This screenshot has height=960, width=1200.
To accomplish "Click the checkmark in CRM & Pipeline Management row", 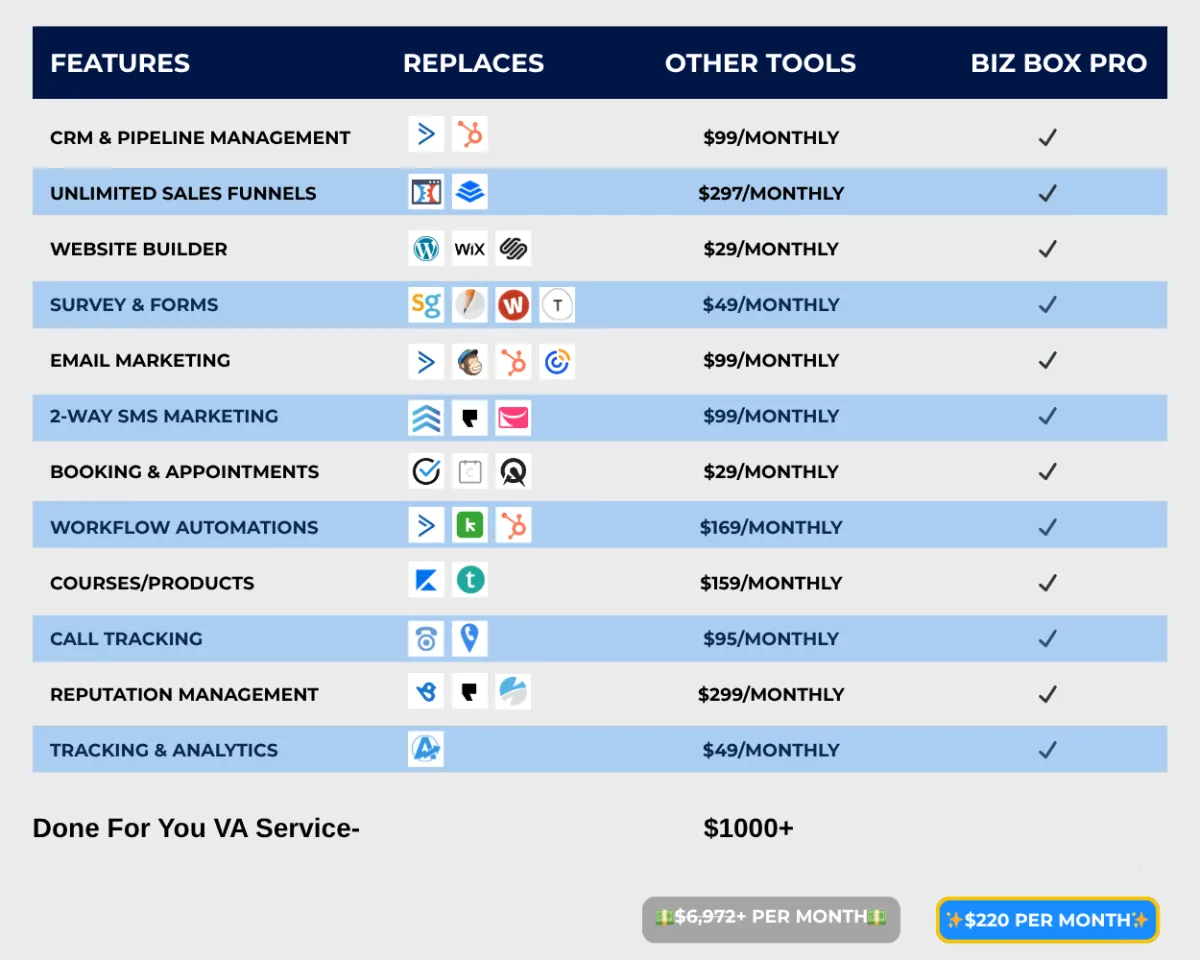I will (1047, 137).
